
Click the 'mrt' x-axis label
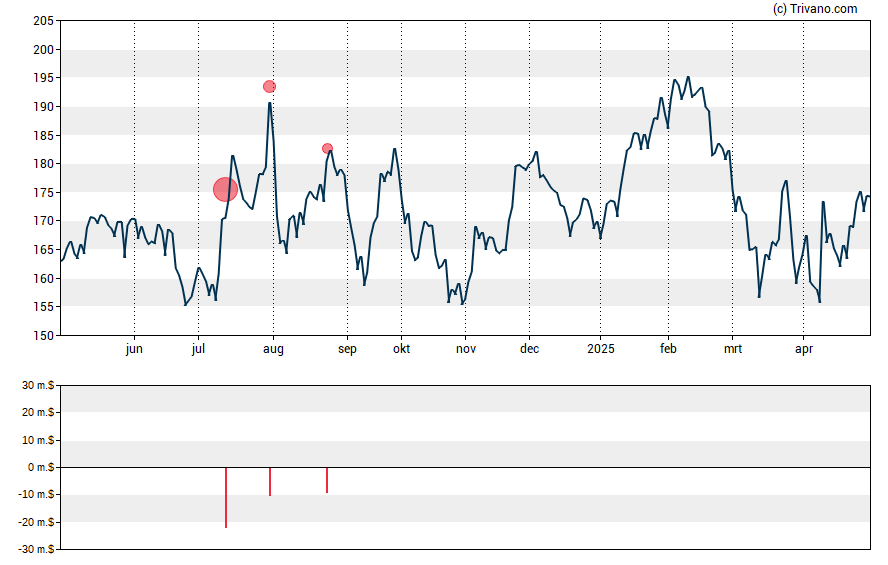733,349
